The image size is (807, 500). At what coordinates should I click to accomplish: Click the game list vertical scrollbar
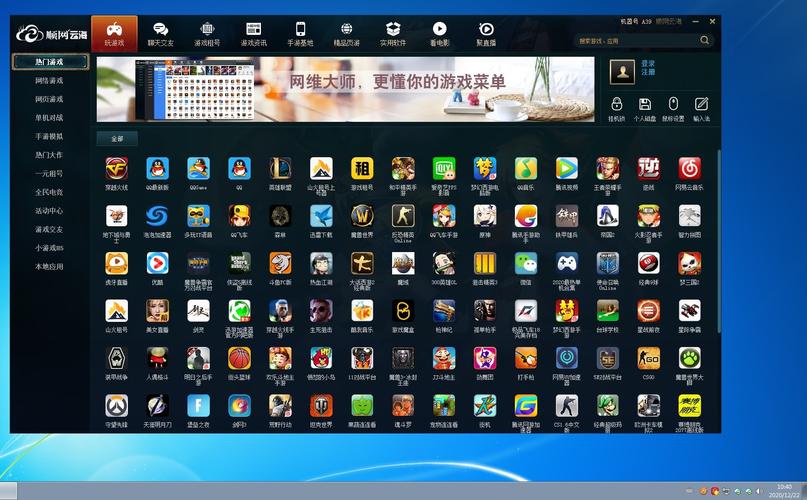pyautogui.click(x=718, y=240)
